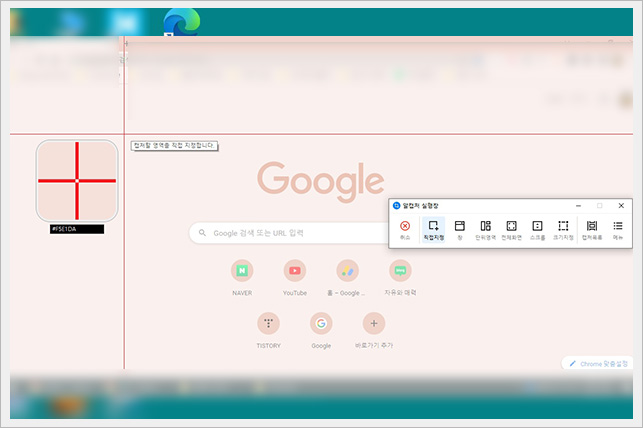Choose the 스크롤 scroll capture tool
Image resolution: width=643 pixels, height=428 pixels.
(537, 230)
